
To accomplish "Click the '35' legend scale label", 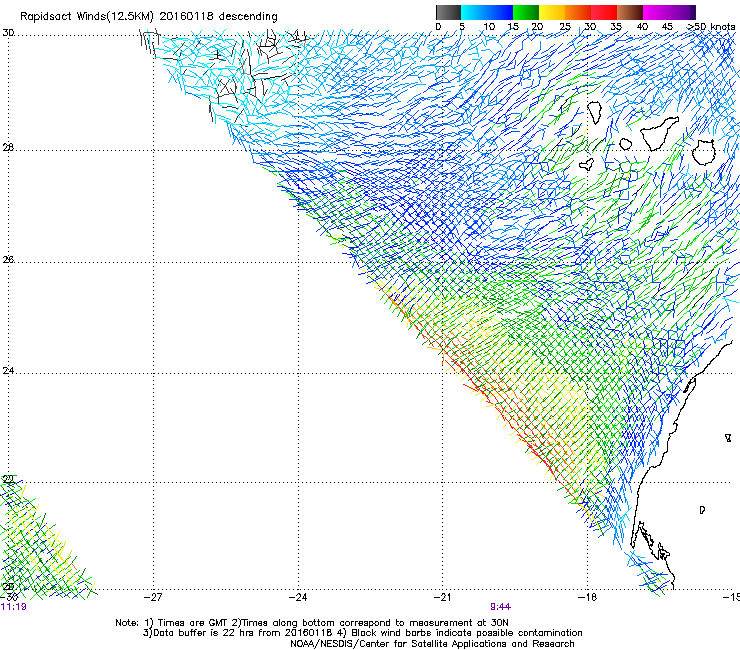I will tap(616, 27).
